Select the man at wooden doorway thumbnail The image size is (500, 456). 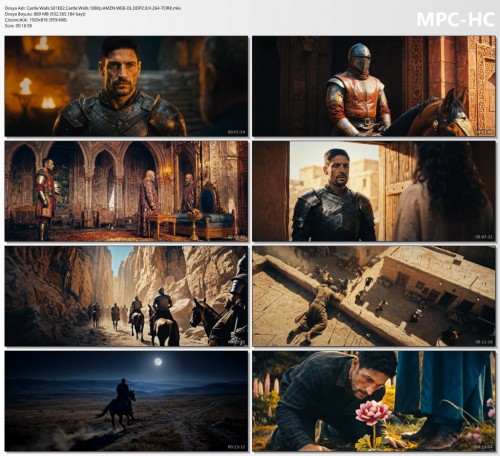[374, 191]
